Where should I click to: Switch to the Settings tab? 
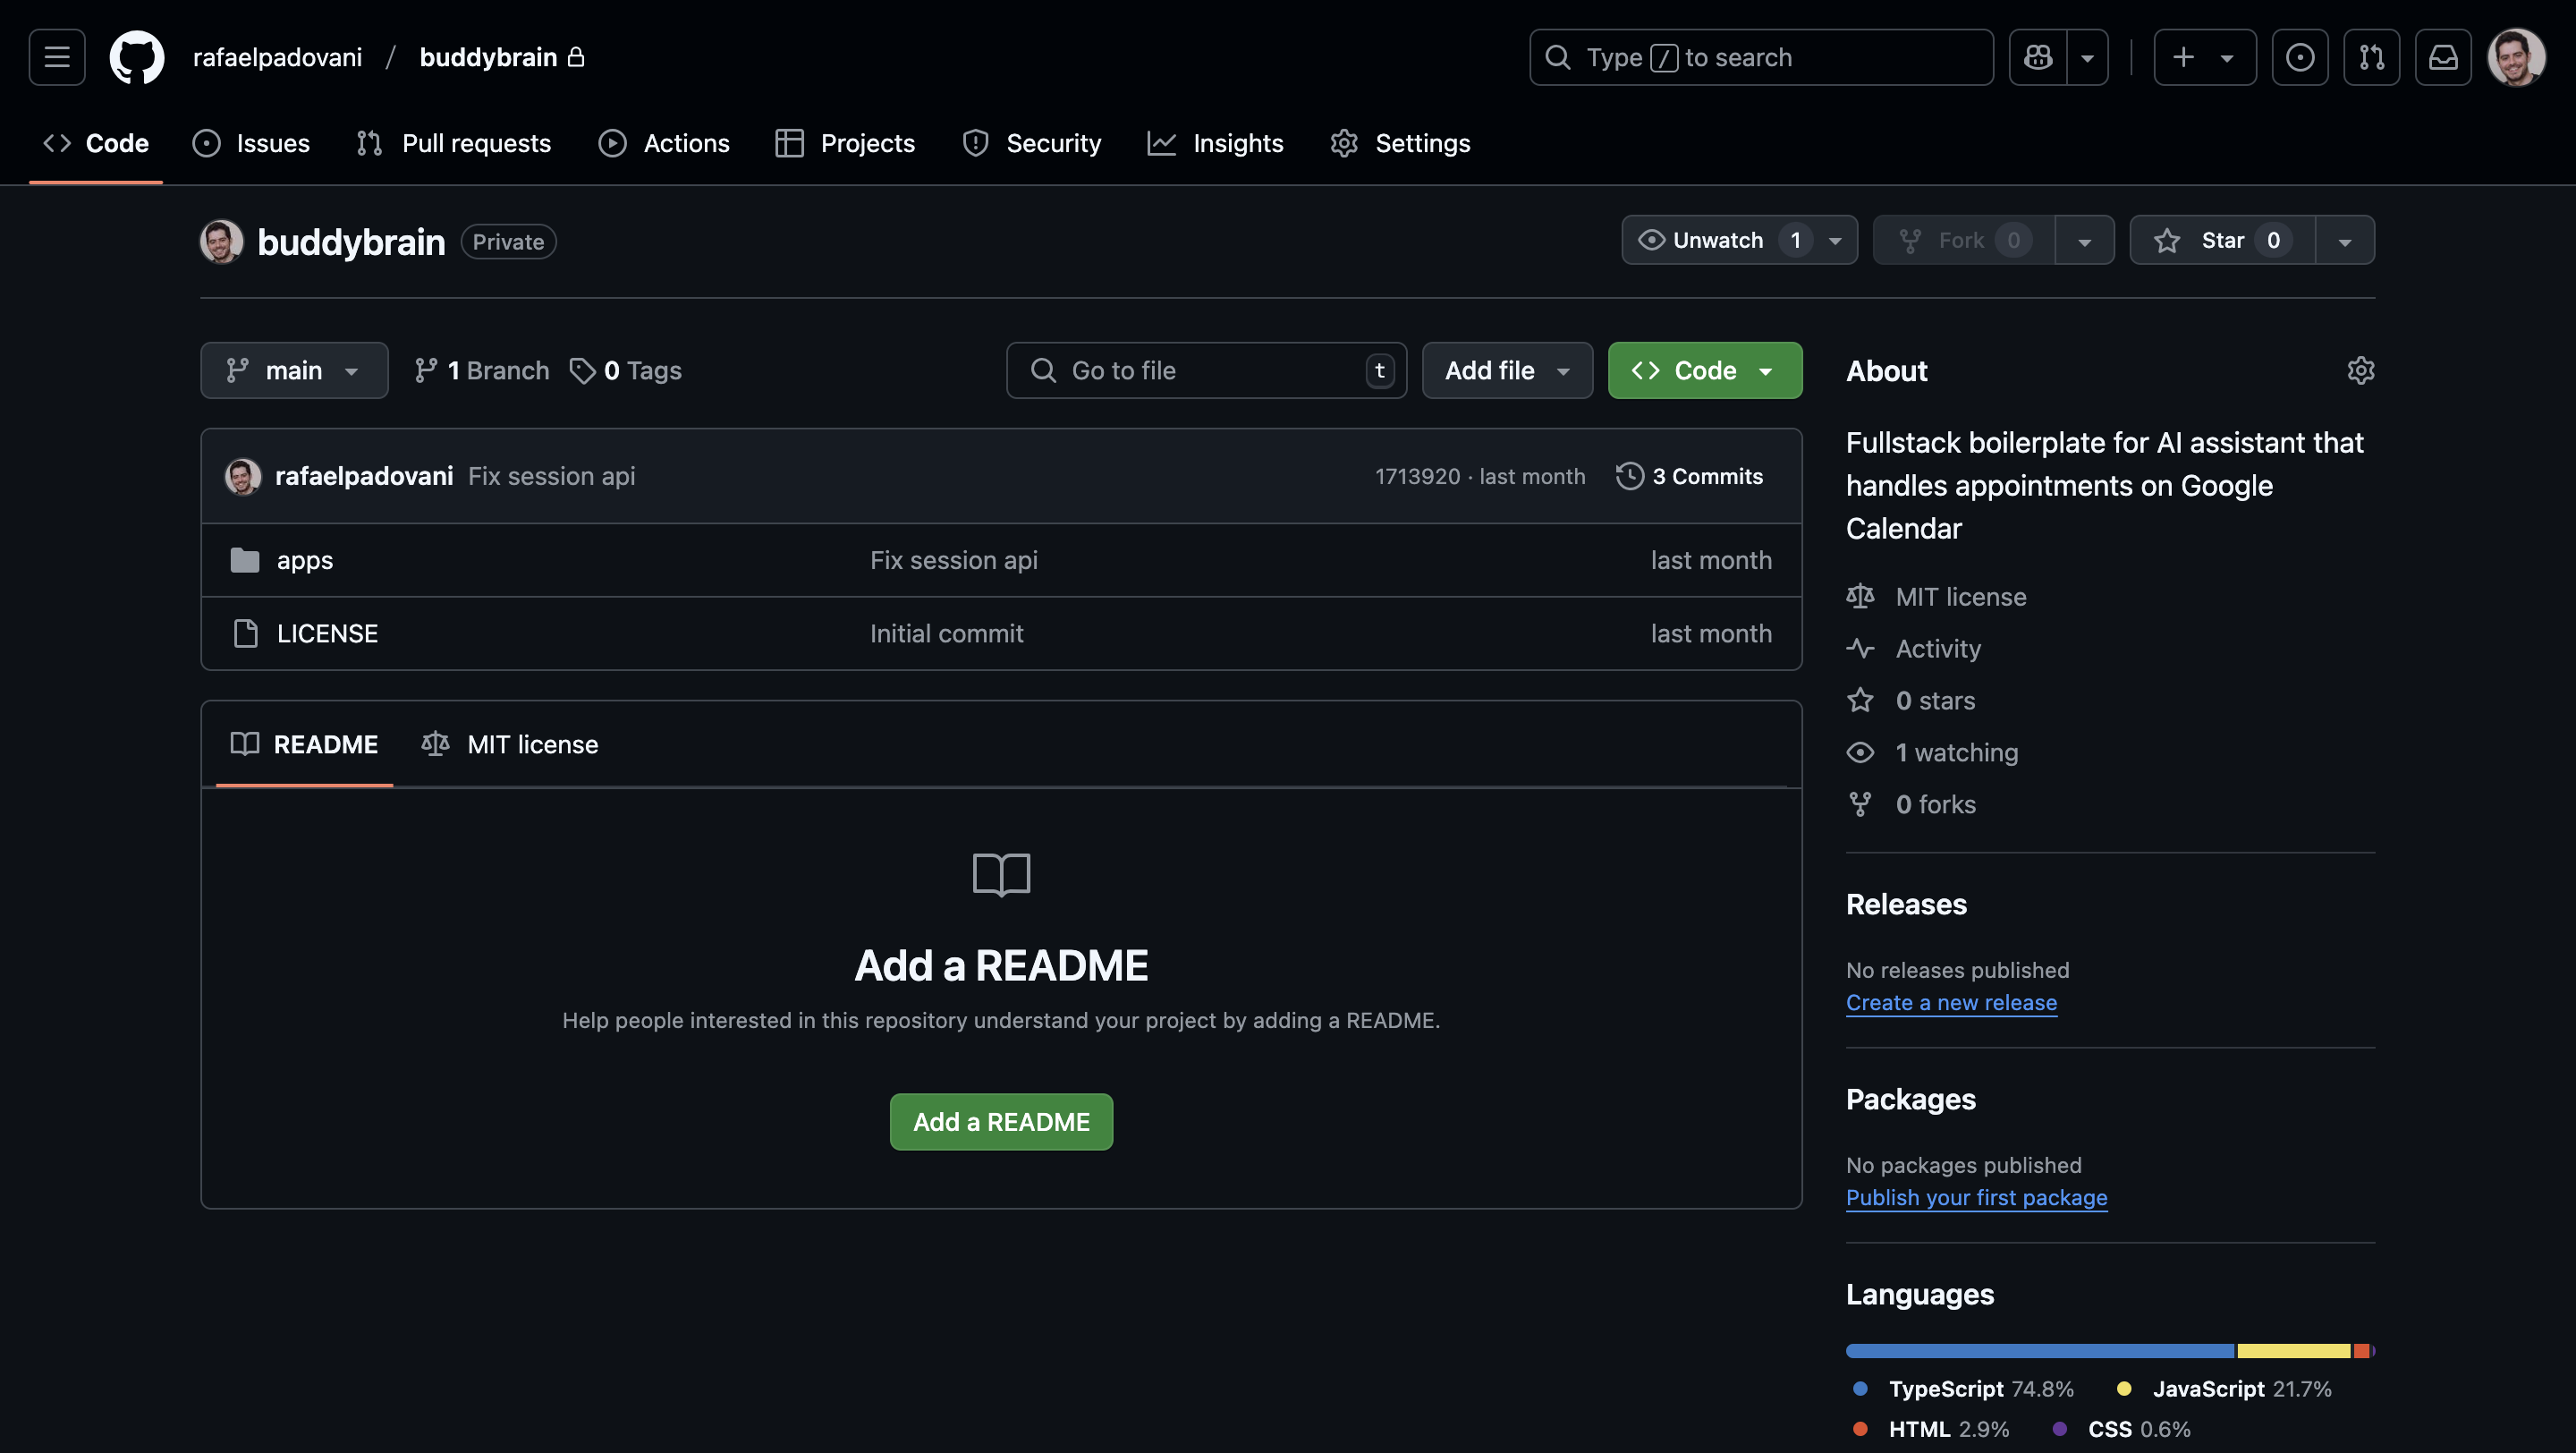point(1400,143)
